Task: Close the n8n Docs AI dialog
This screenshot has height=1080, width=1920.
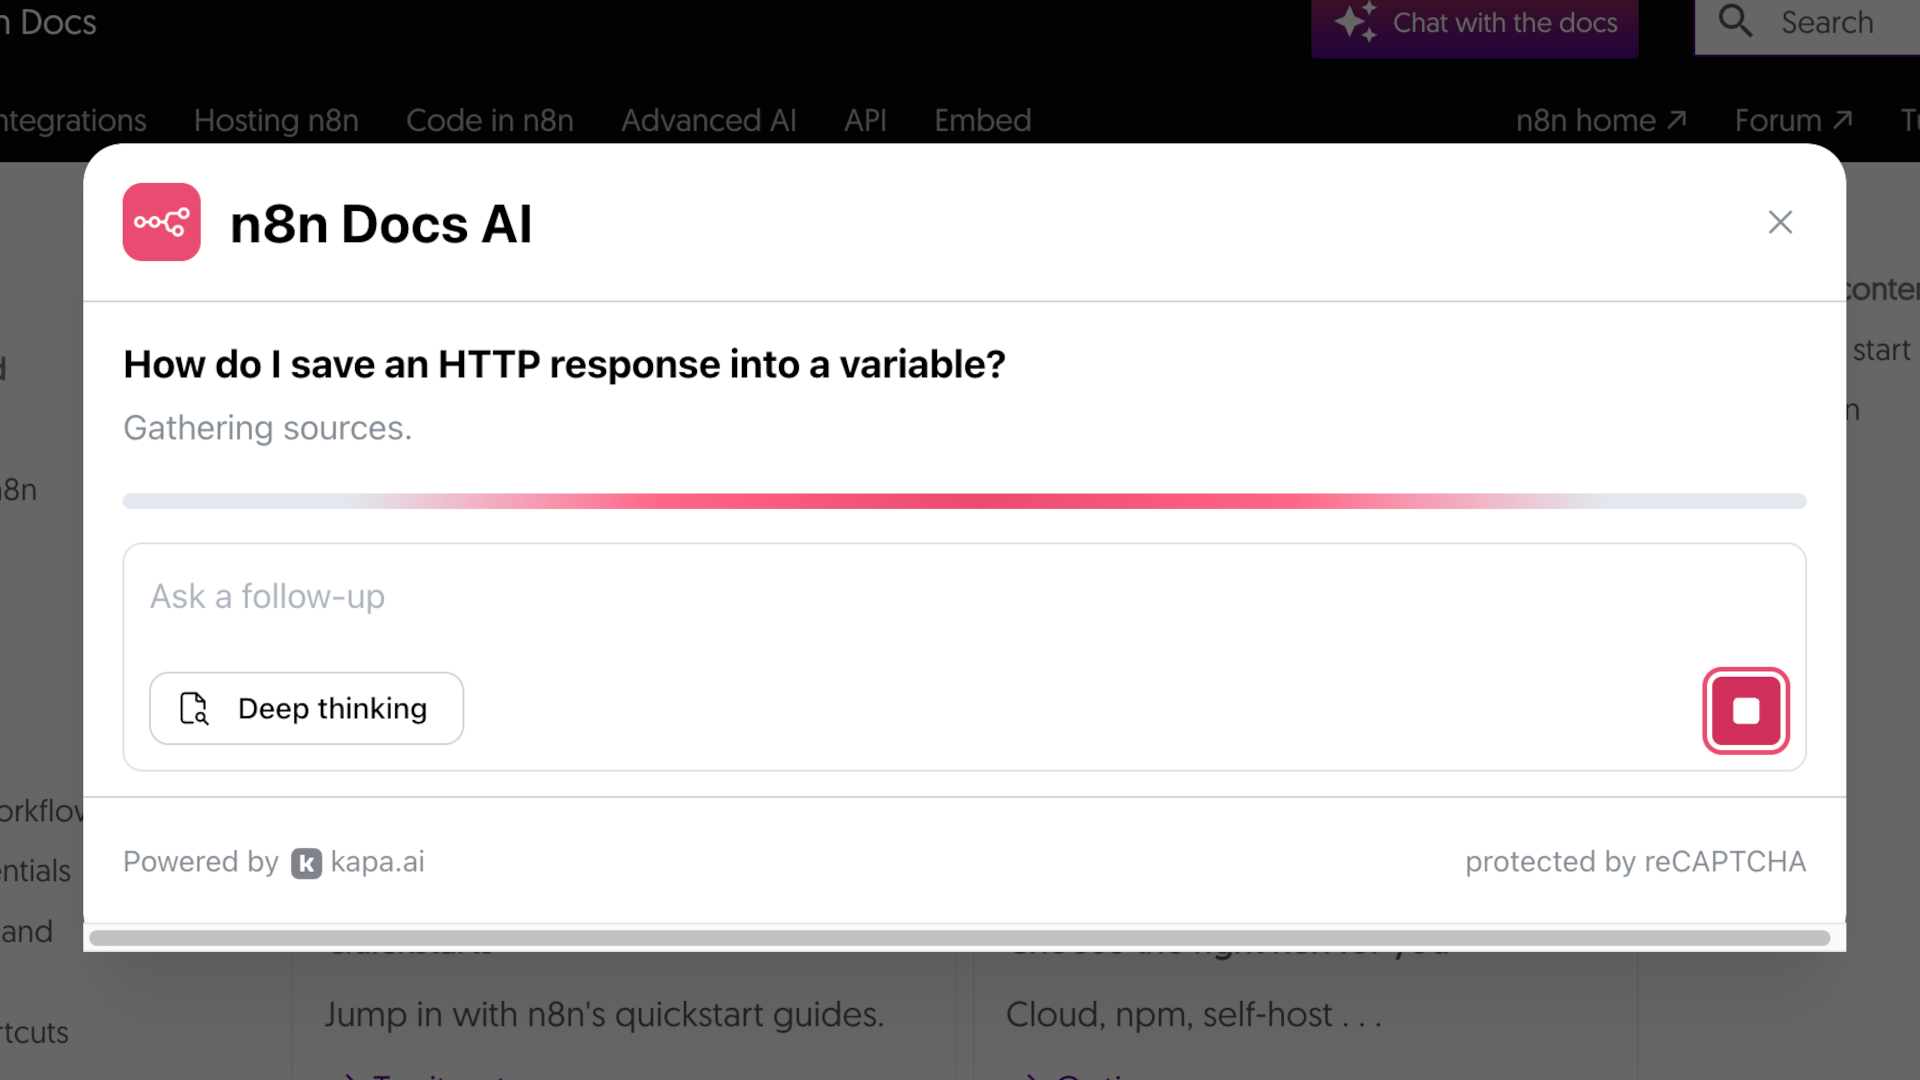Action: pos(1780,222)
